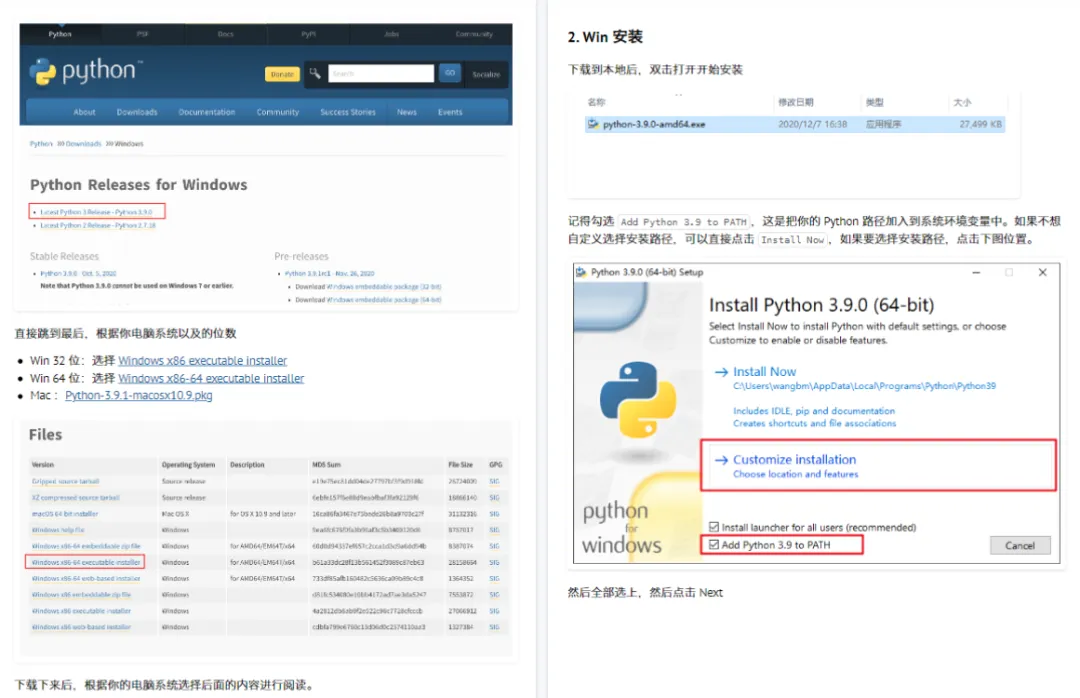Screen dimensions: 1080x698
Task: Click the 27,499 KB file size cell
Action: point(981,124)
